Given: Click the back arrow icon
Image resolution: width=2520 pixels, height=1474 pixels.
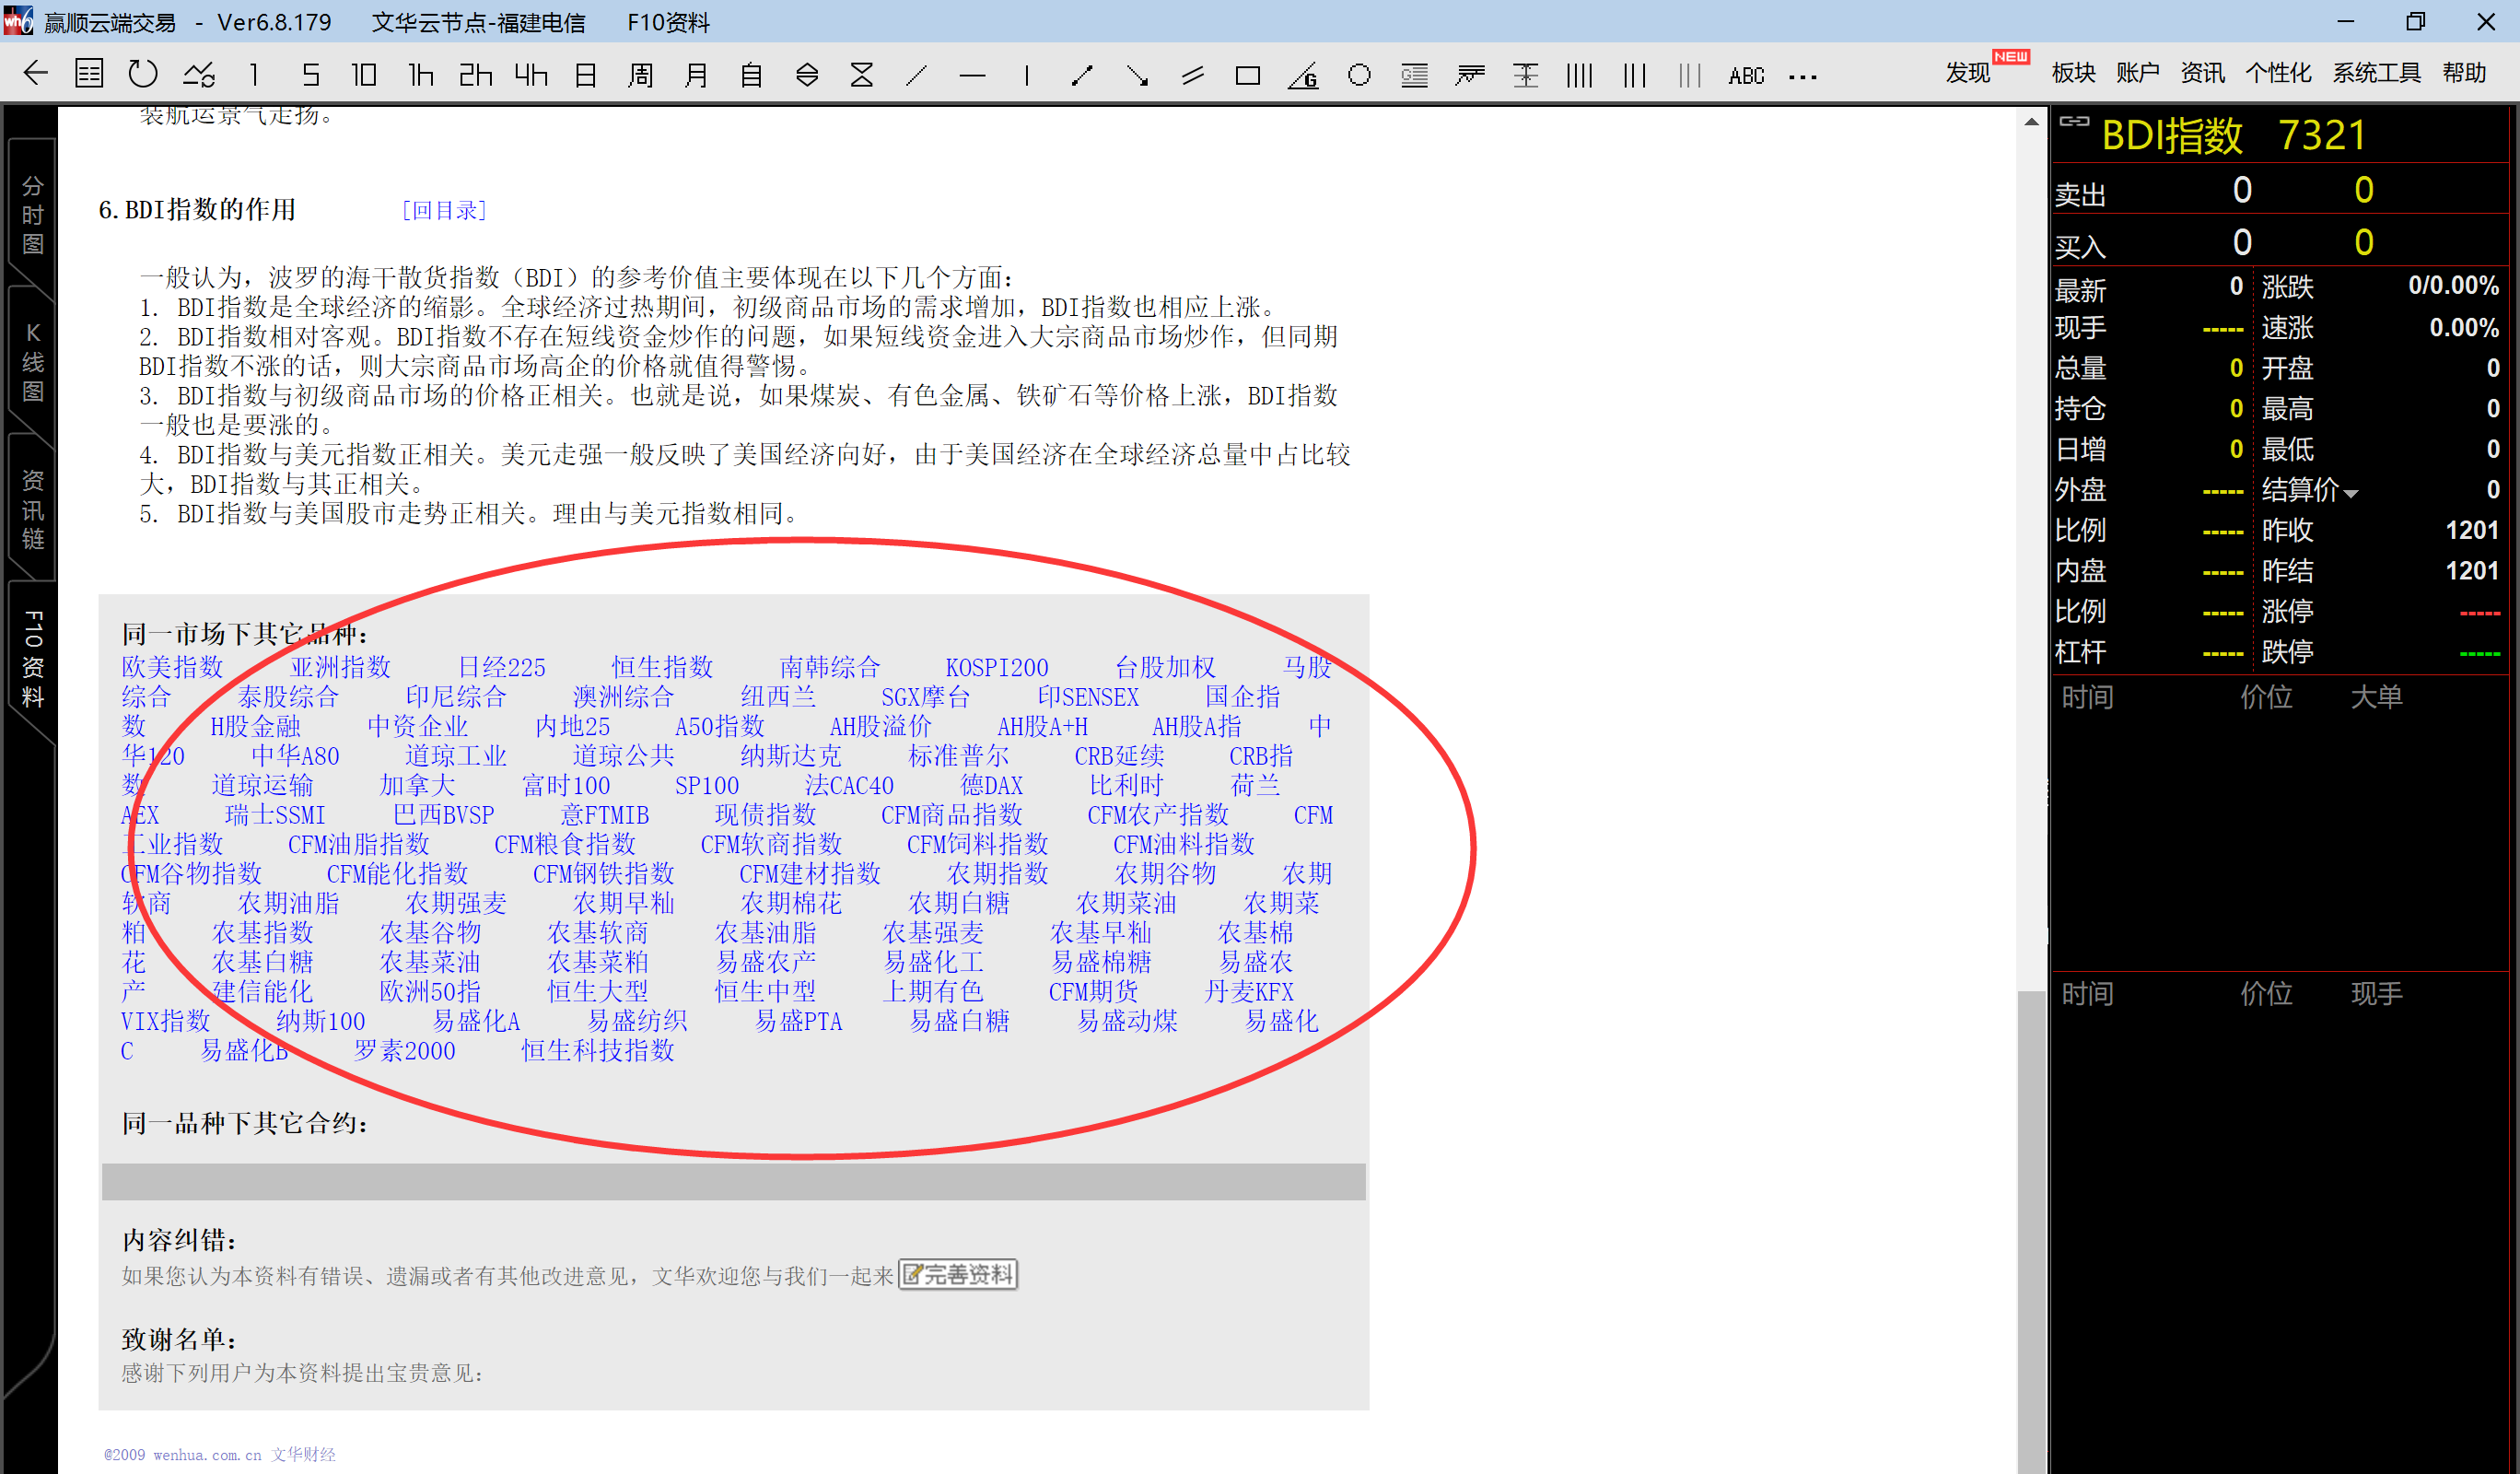Looking at the screenshot, I should 36,74.
